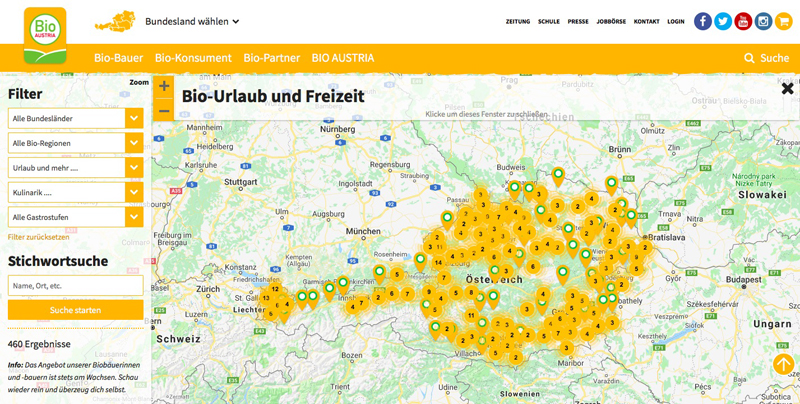
Task: Click the Bio Austria logo
Action: pos(45,35)
